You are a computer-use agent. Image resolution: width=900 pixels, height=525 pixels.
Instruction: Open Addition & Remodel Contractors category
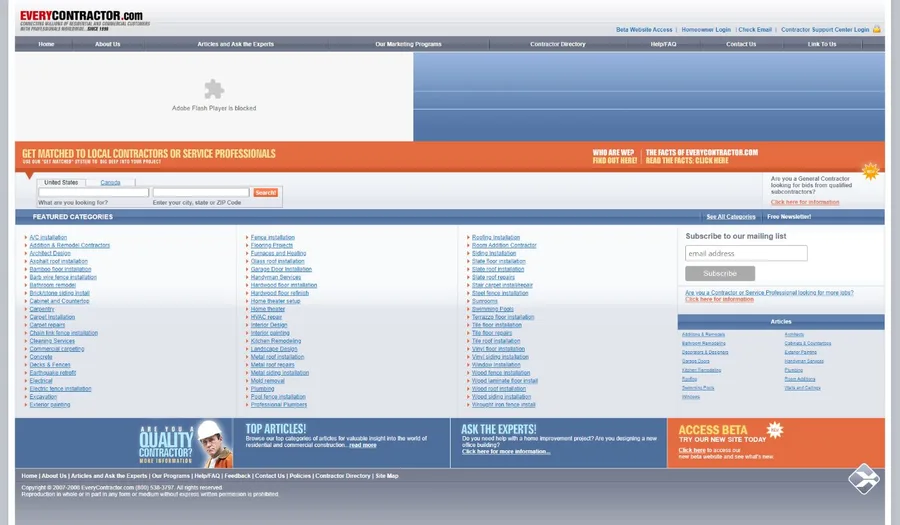(69, 245)
